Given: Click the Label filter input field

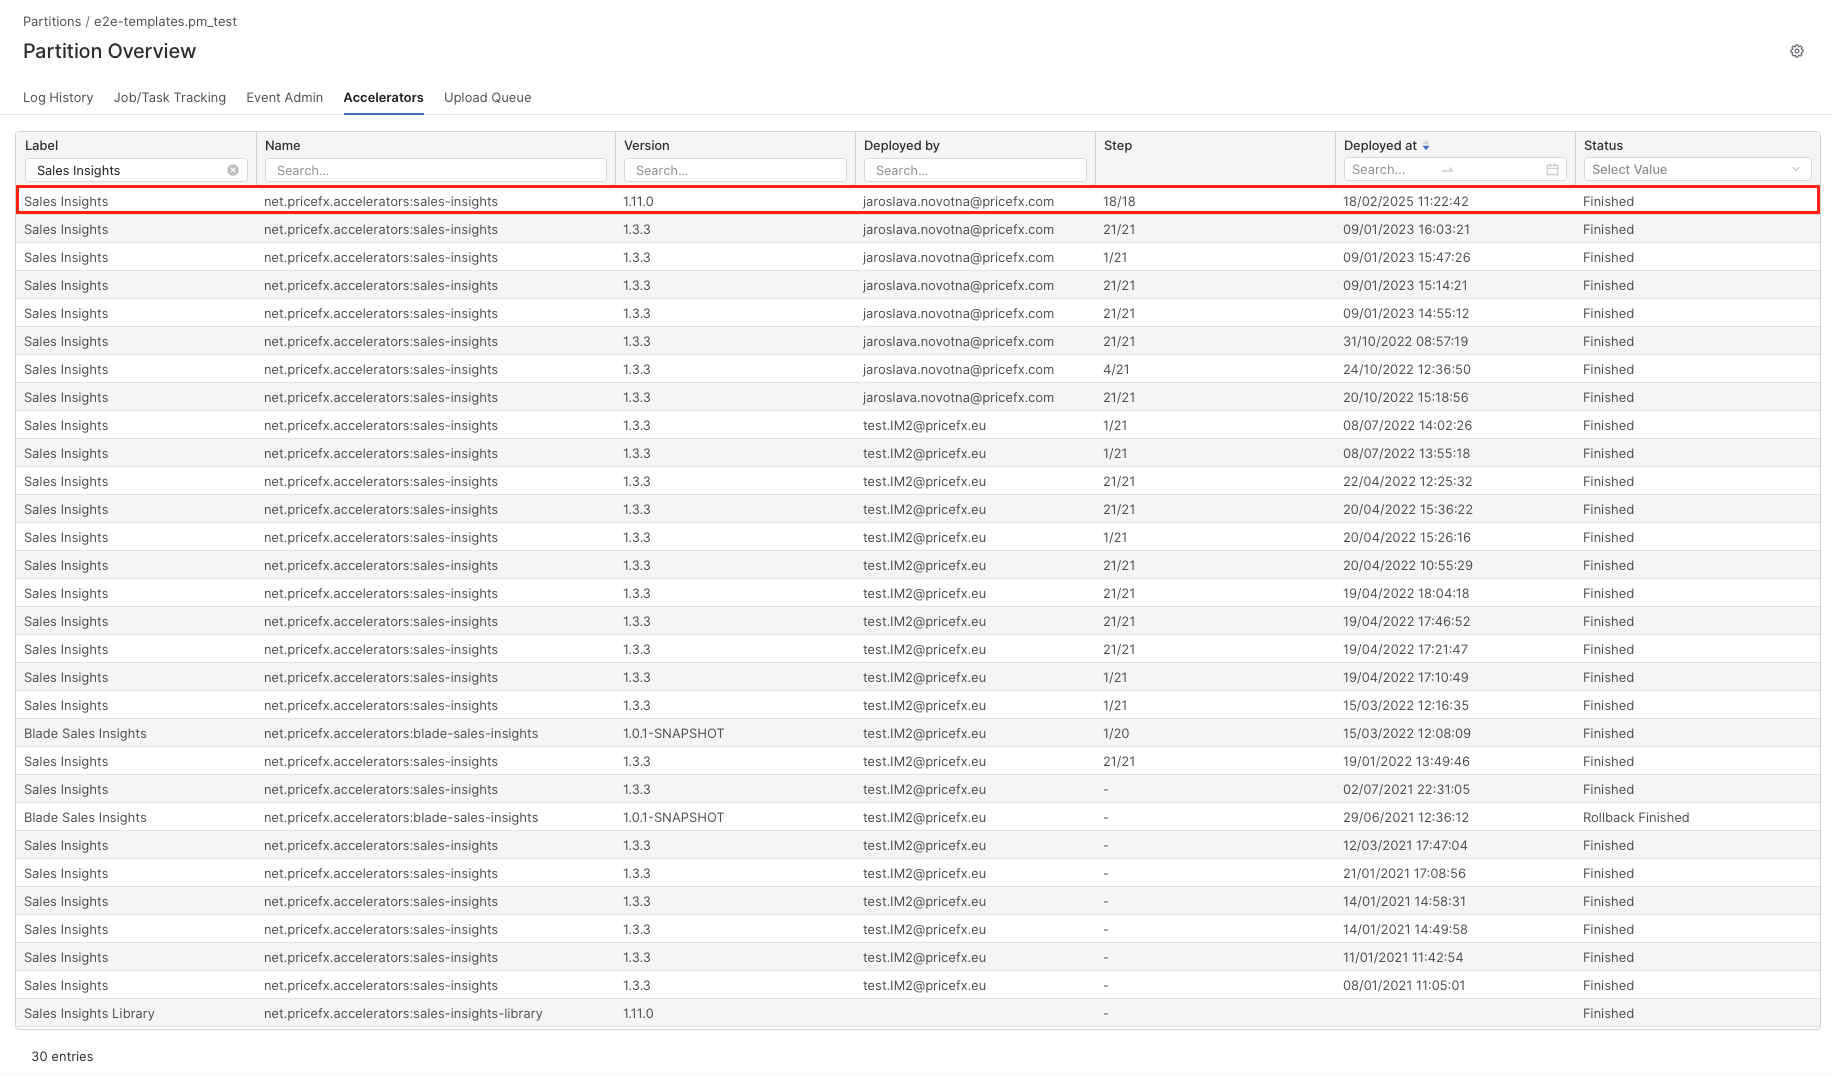Looking at the screenshot, I should (x=125, y=171).
